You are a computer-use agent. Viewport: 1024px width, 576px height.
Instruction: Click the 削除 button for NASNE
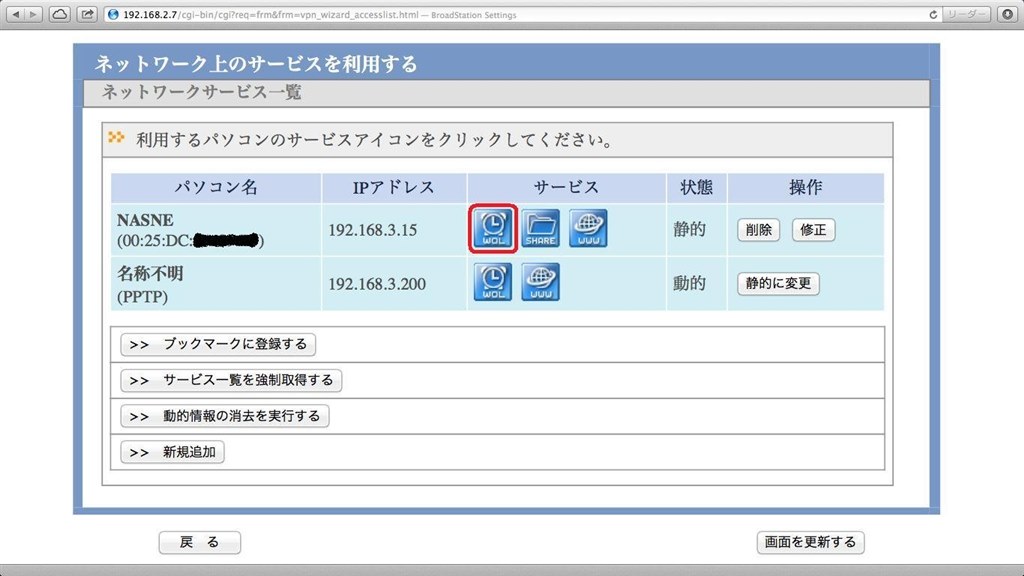point(759,230)
